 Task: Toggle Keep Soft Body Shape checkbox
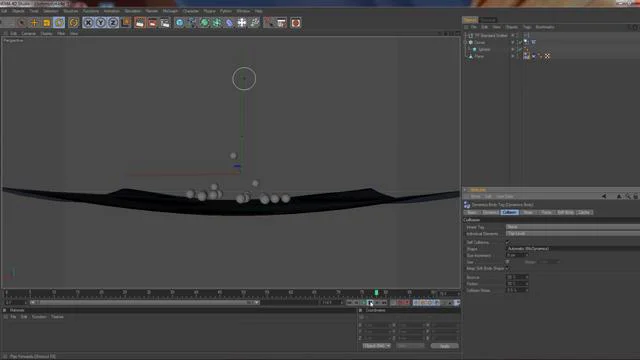(x=507, y=269)
